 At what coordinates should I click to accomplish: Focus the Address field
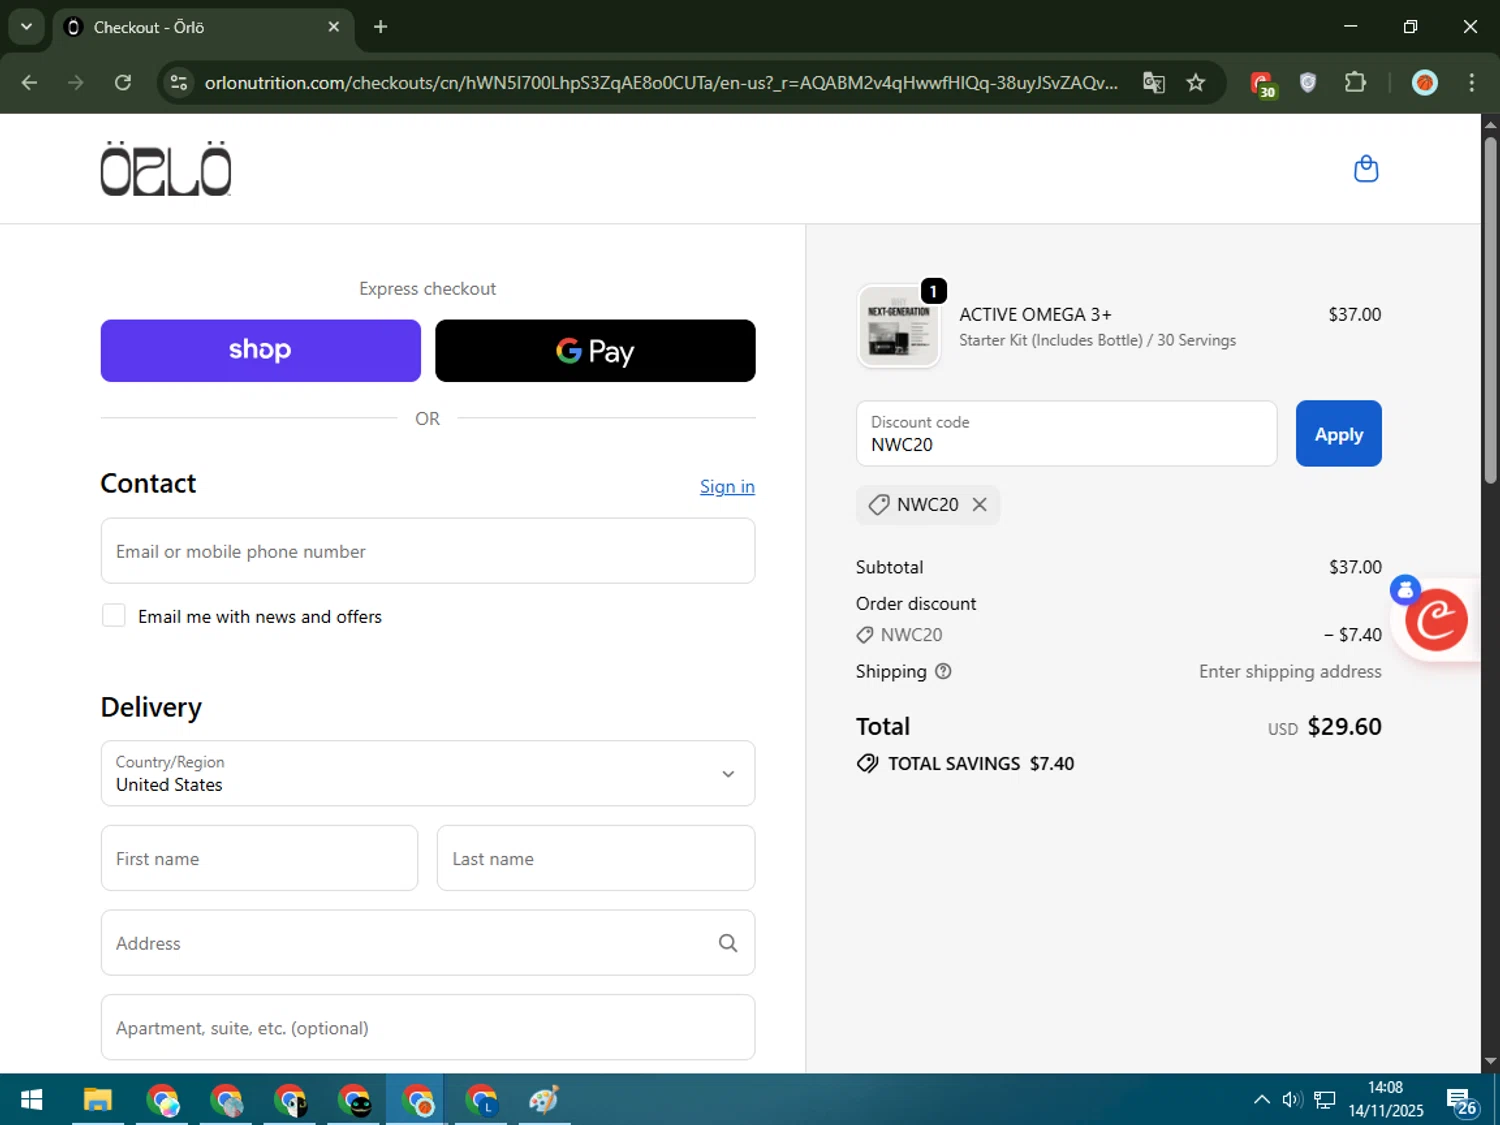pyautogui.click(x=428, y=943)
